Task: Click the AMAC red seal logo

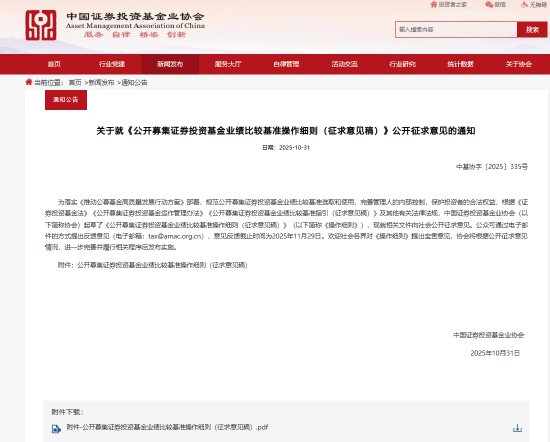Action: (x=41, y=25)
